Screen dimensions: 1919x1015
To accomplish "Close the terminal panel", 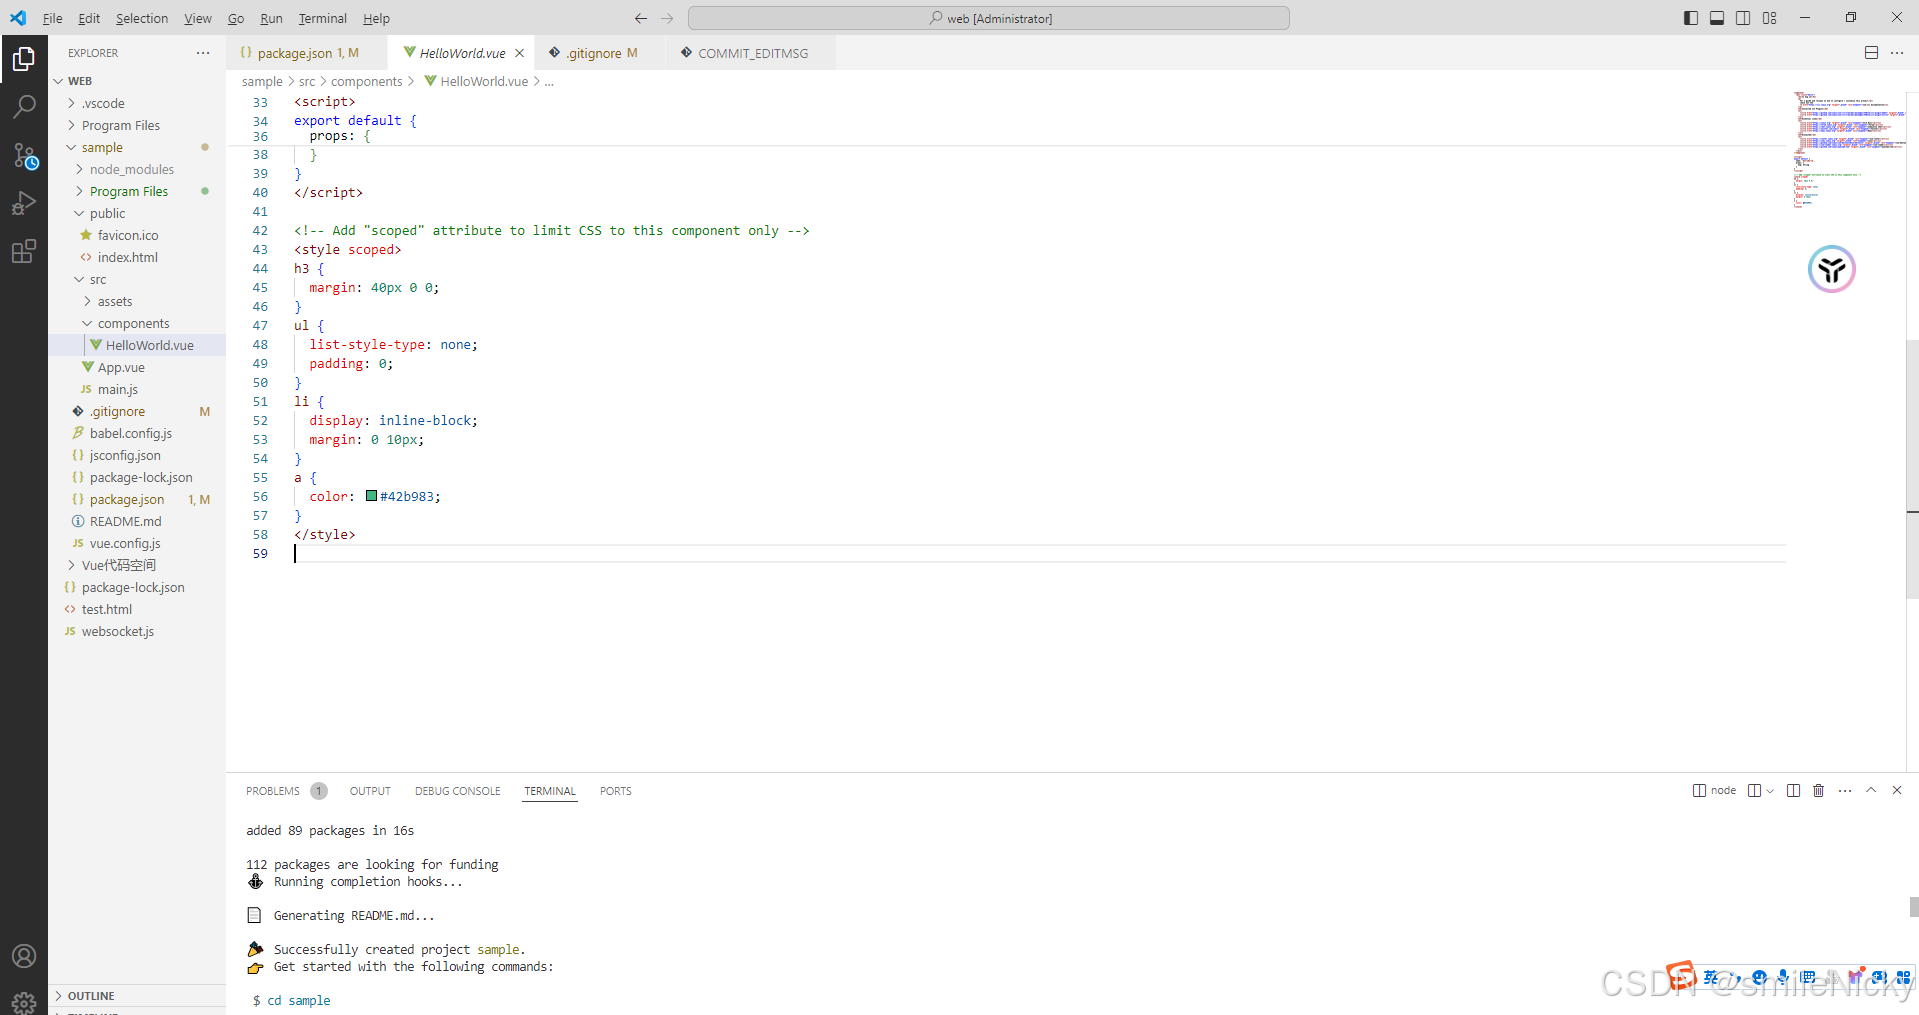I will (x=1897, y=790).
